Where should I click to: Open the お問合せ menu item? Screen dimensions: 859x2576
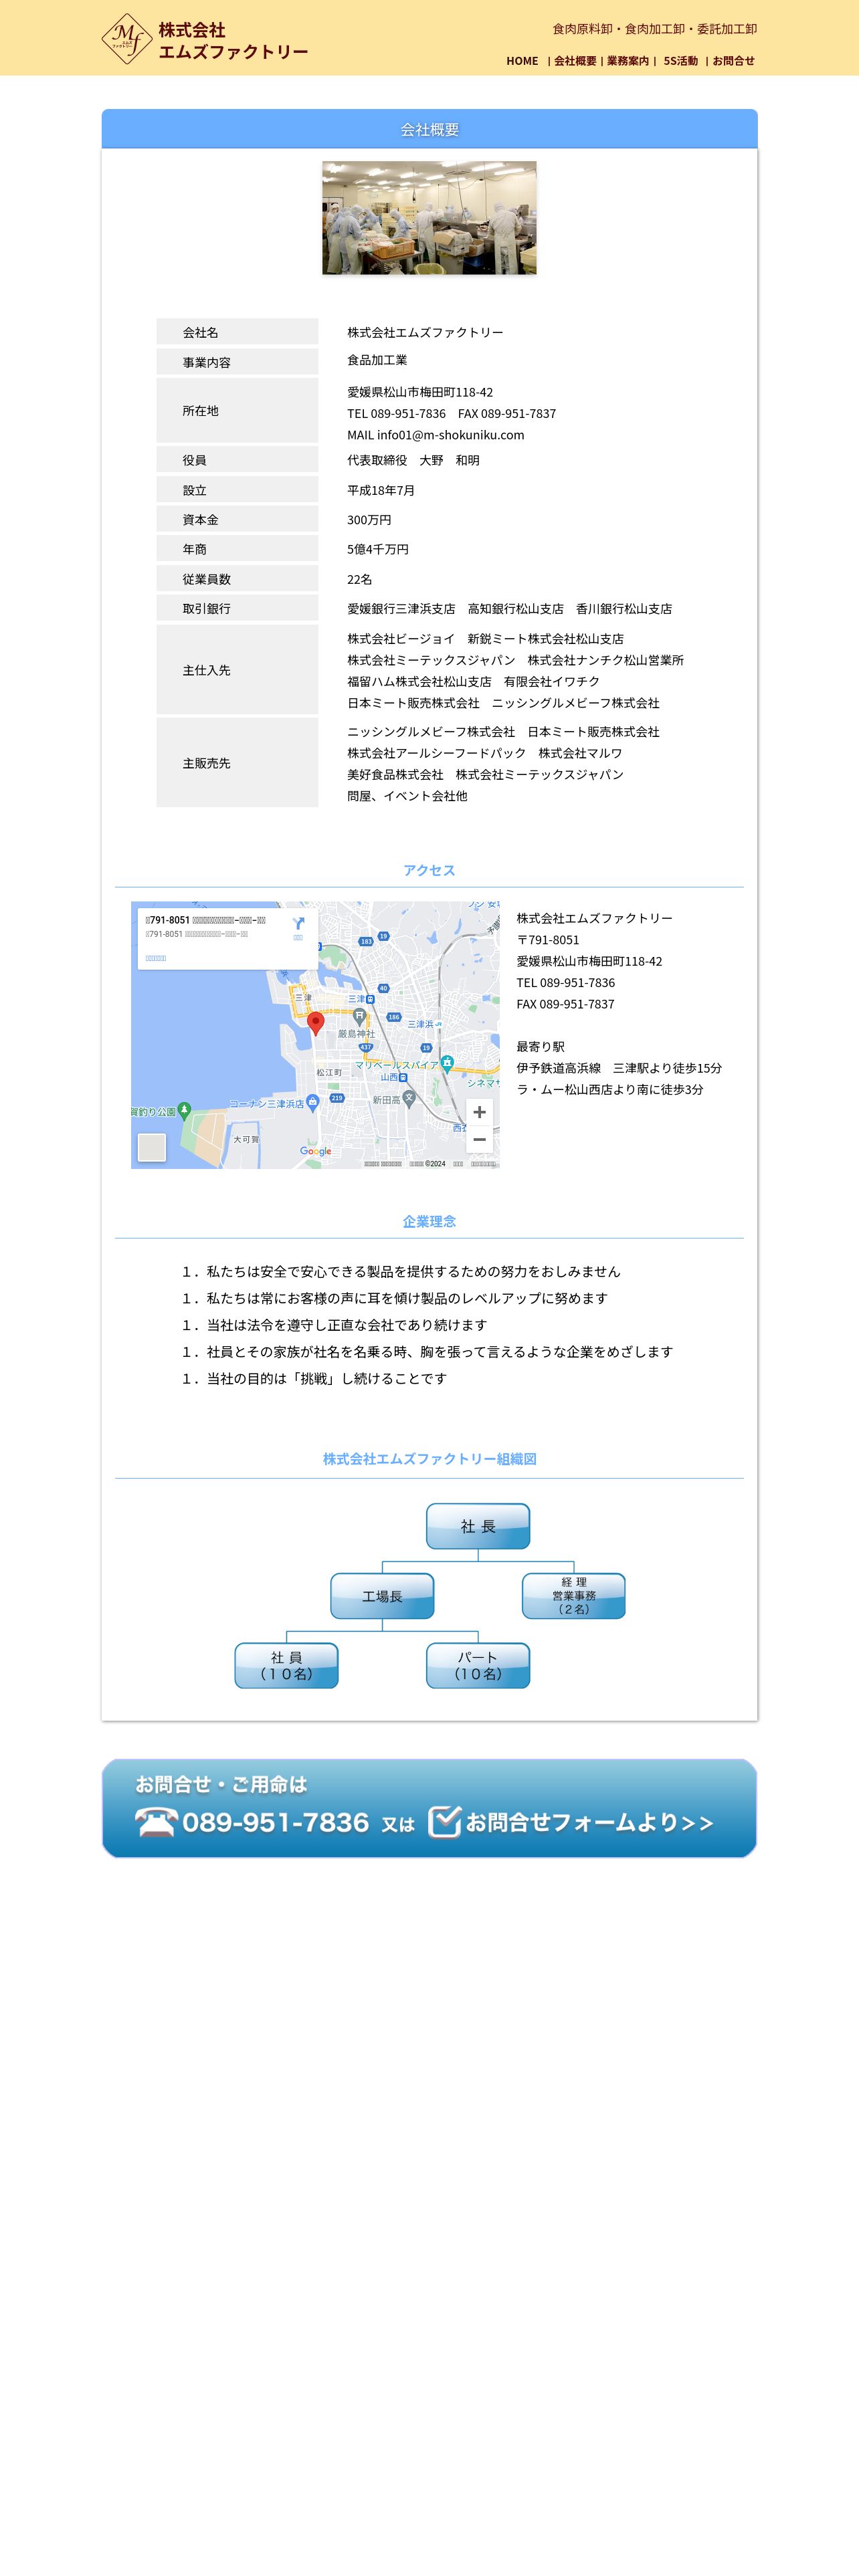733,61
